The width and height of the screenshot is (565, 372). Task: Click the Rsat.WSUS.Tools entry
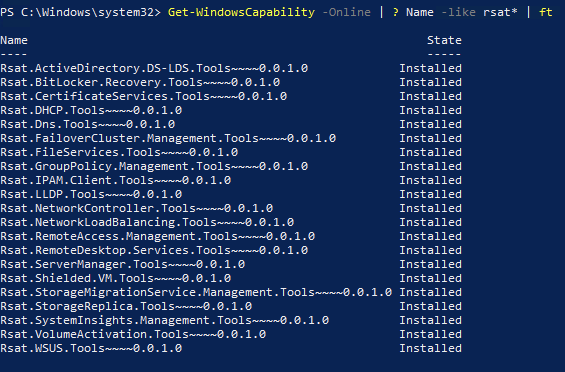91,348
